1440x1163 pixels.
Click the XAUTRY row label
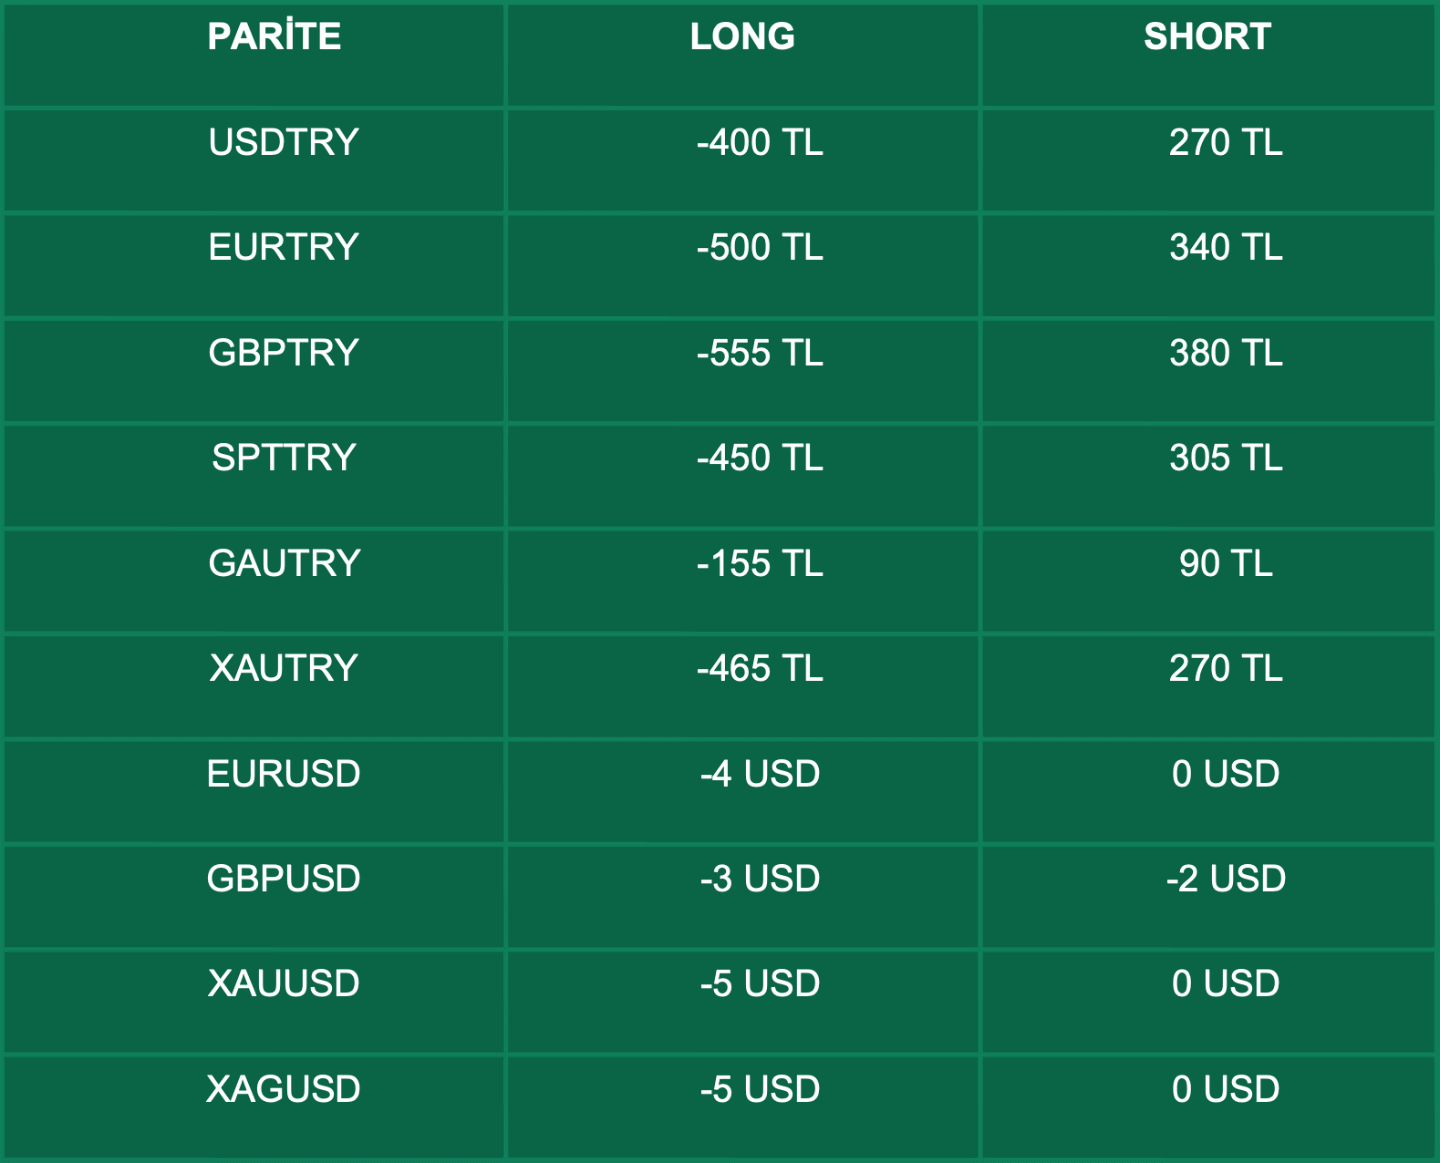click(x=283, y=668)
